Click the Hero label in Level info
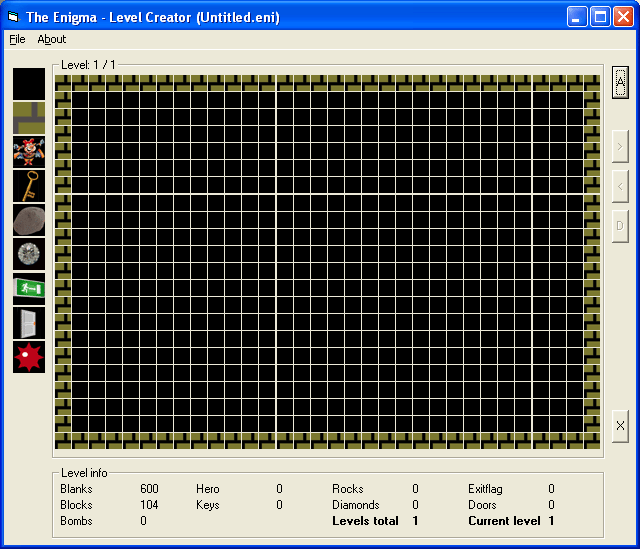The height and width of the screenshot is (549, 640). [x=207, y=489]
